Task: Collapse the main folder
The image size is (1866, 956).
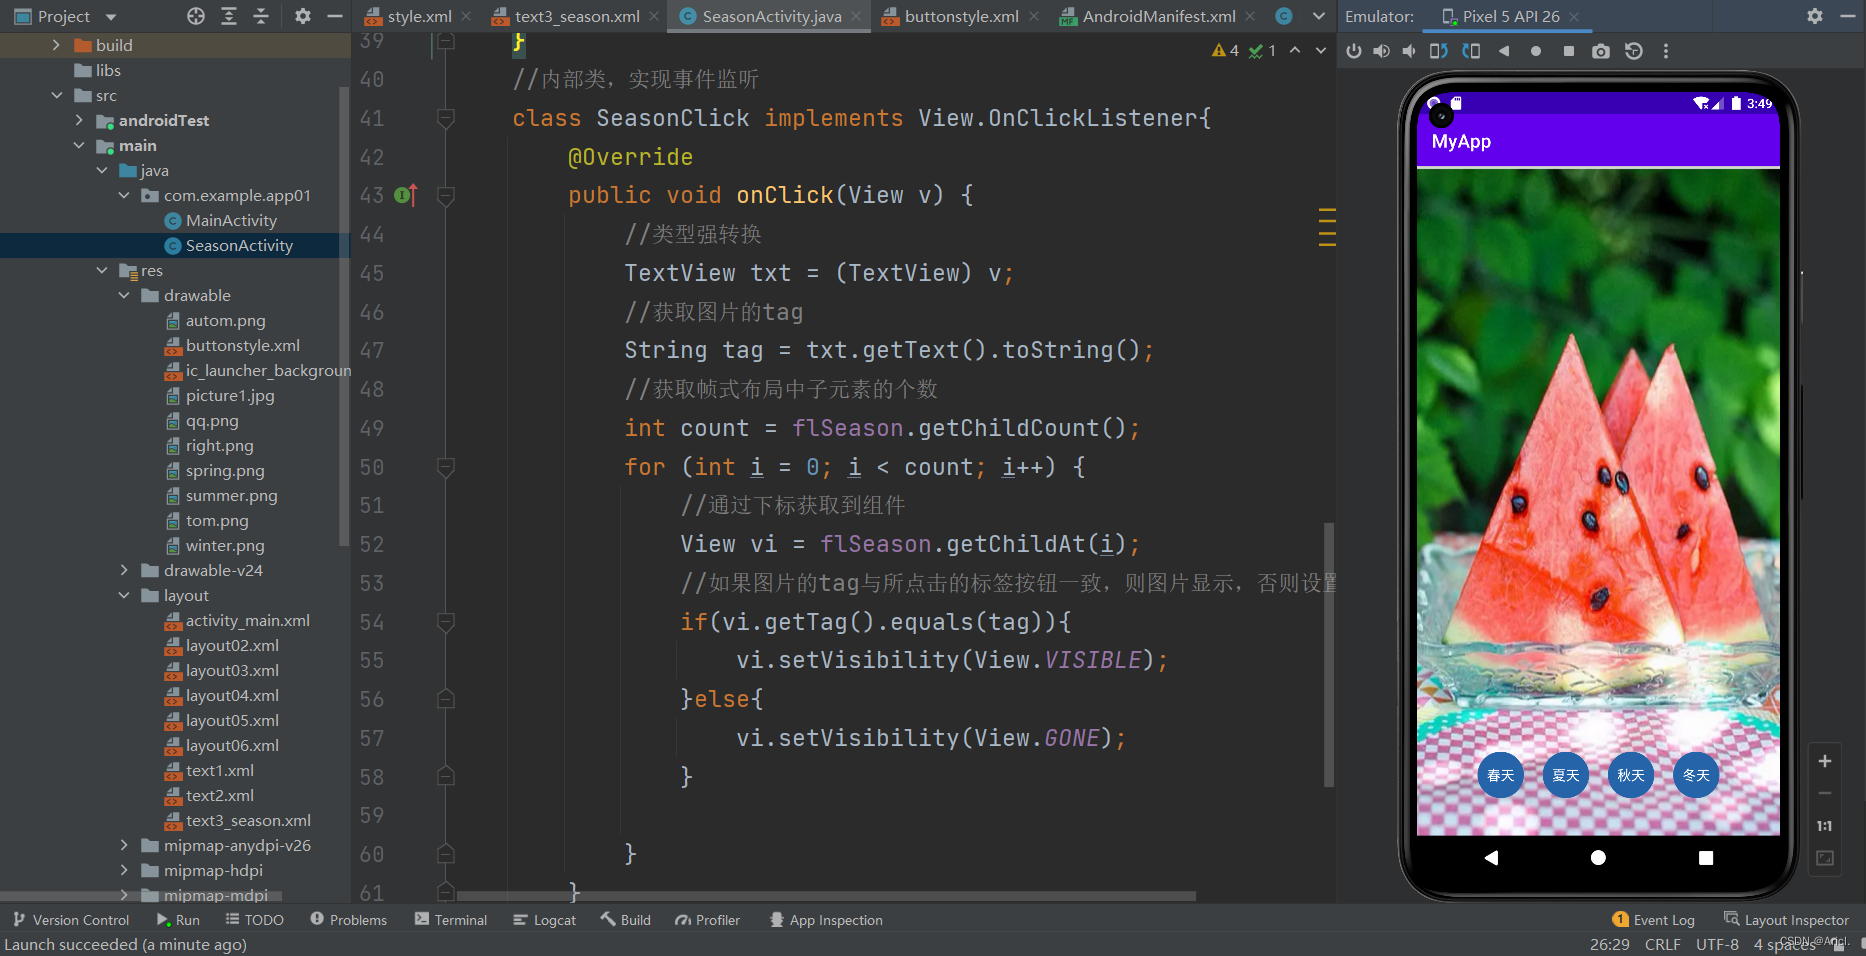Action: click(79, 145)
